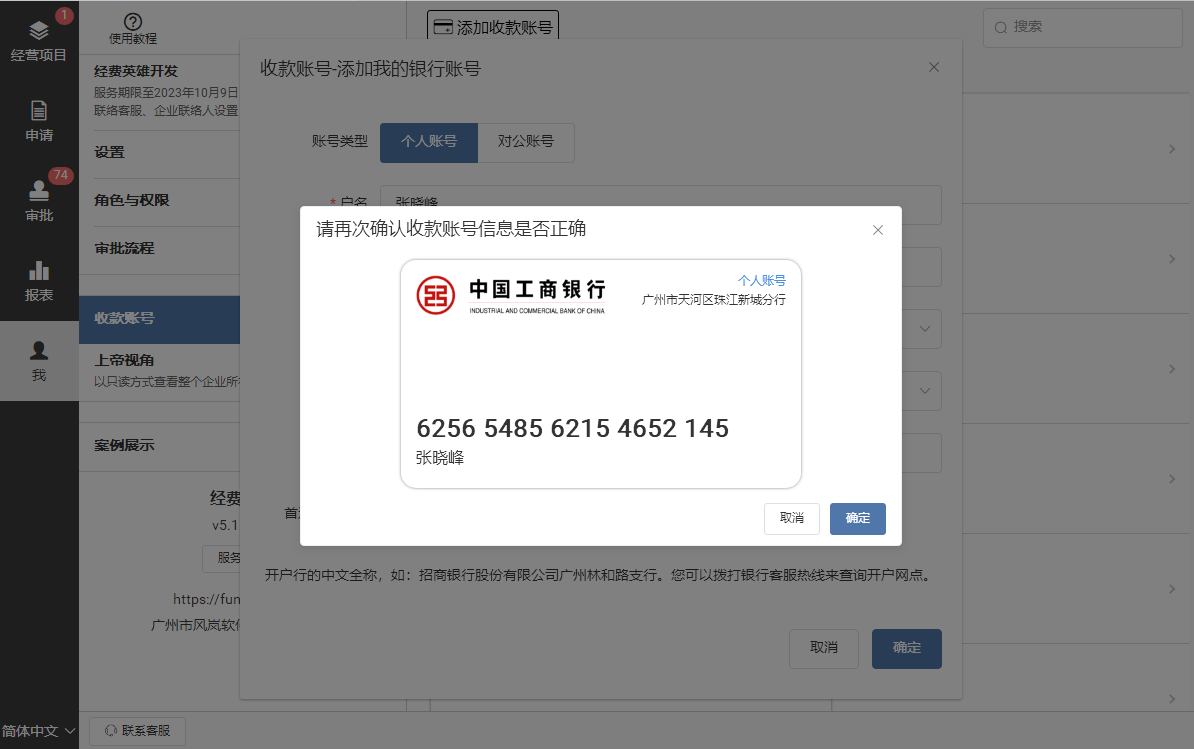Confirm account info with 确定 in confirmation dialog
Viewport: 1194px width, 749px height.
[x=857, y=518]
